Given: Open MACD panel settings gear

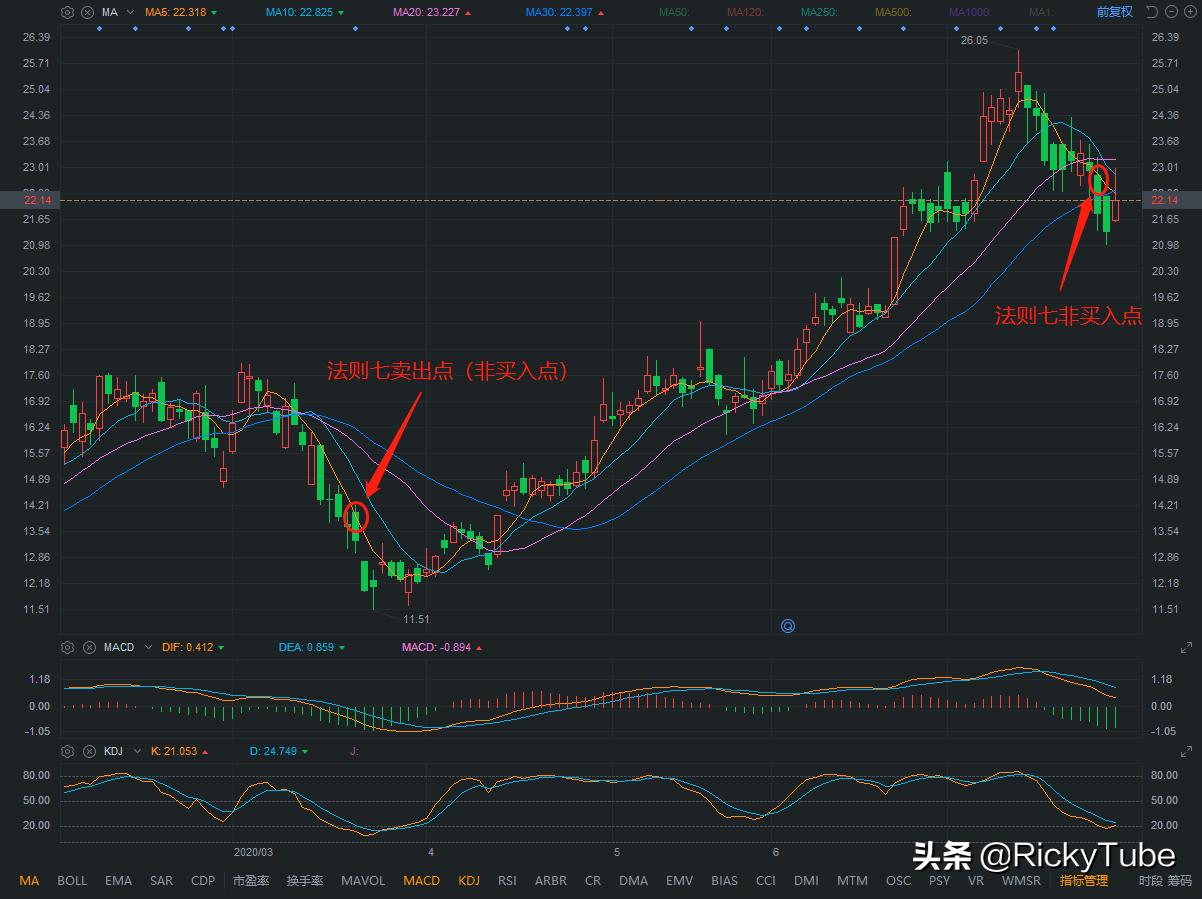Looking at the screenshot, I should pyautogui.click(x=67, y=647).
